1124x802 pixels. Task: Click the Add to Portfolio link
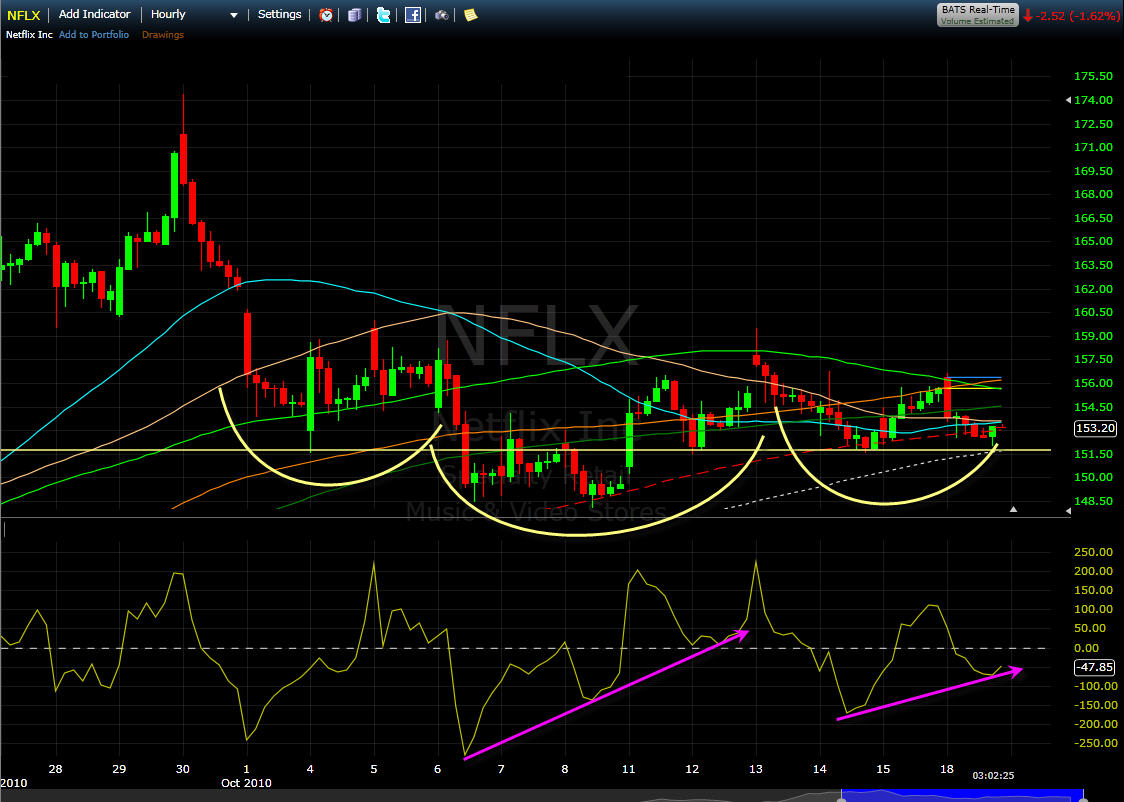click(94, 34)
